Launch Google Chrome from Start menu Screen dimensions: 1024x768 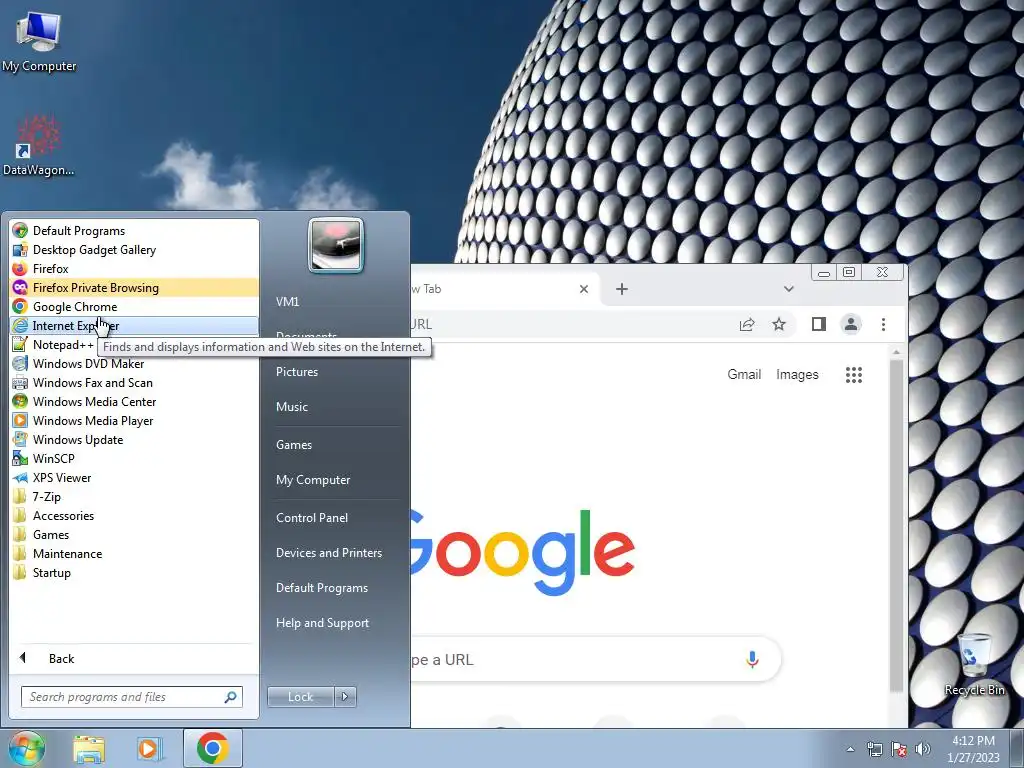[134, 306]
